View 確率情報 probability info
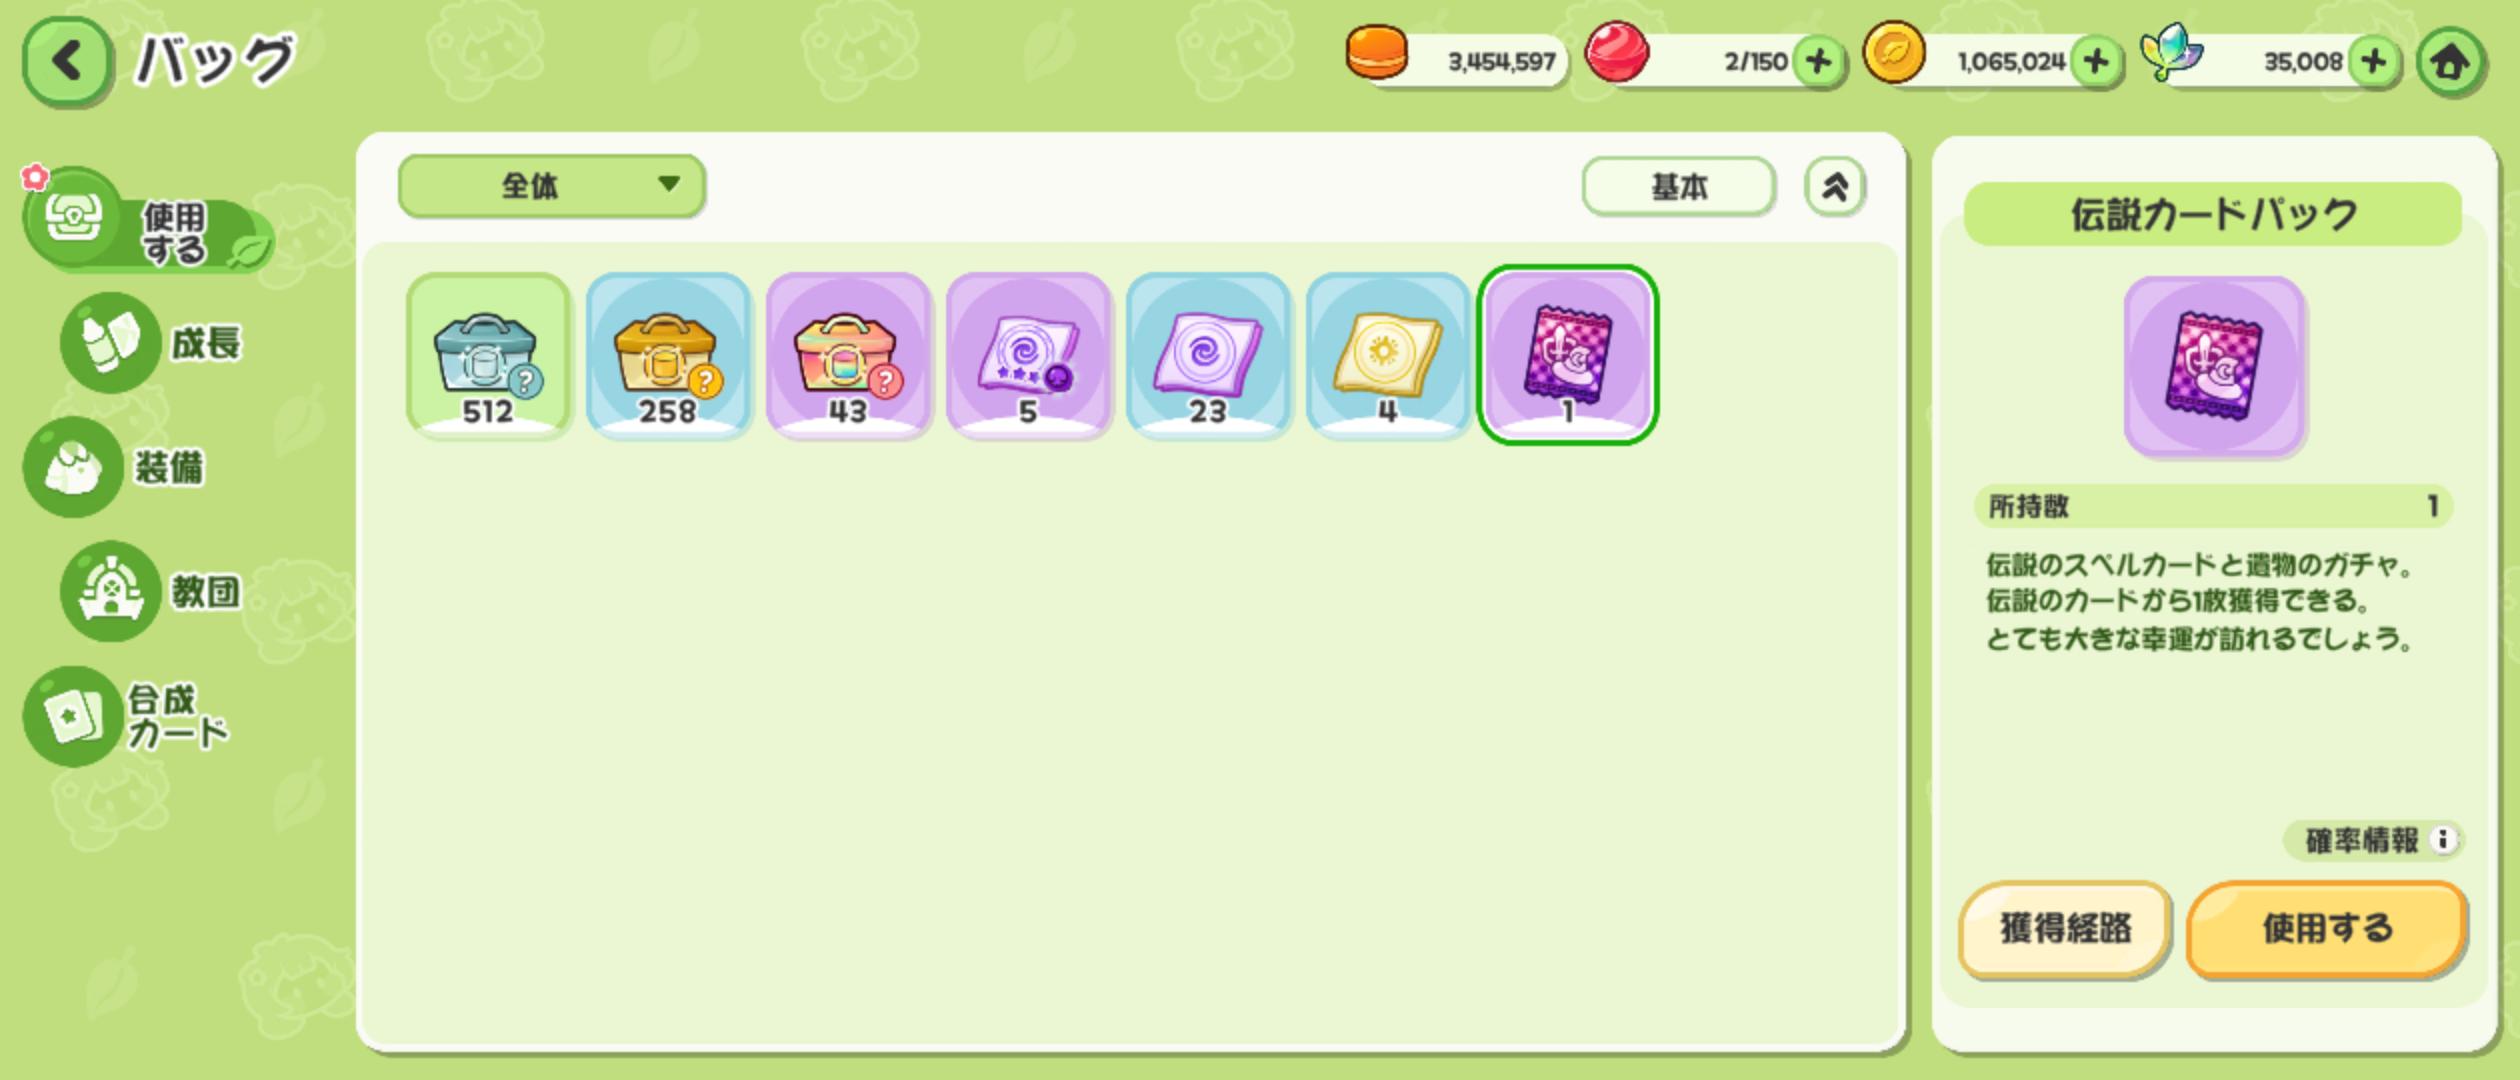This screenshot has width=2520, height=1080. 2372,840
